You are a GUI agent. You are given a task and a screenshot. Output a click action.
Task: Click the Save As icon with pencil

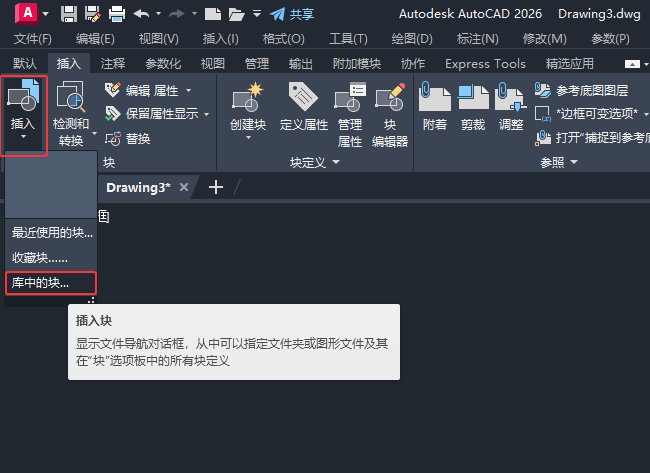92,14
